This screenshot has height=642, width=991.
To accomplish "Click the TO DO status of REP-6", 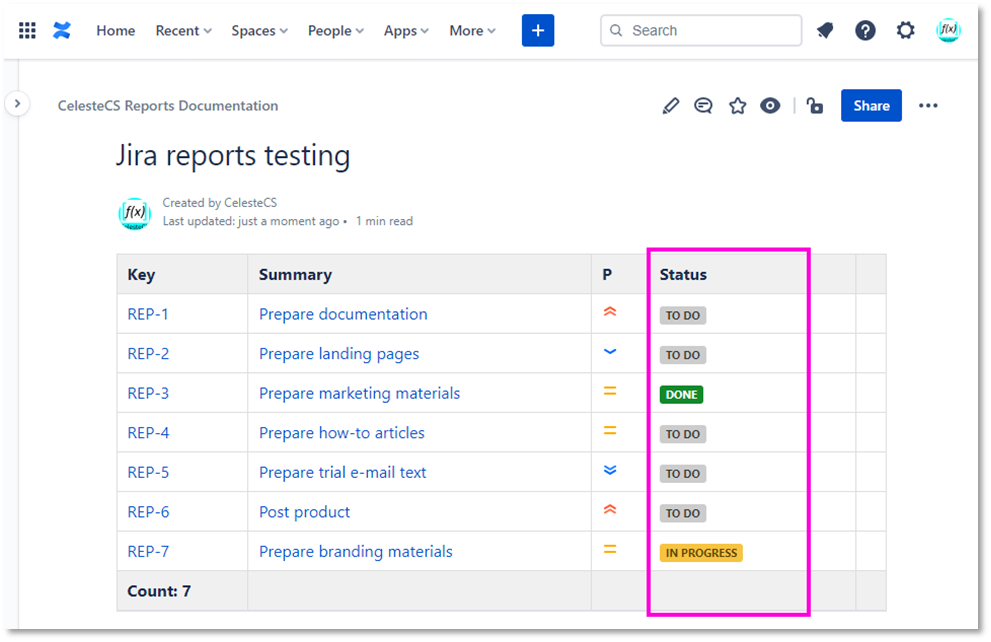I will [683, 513].
